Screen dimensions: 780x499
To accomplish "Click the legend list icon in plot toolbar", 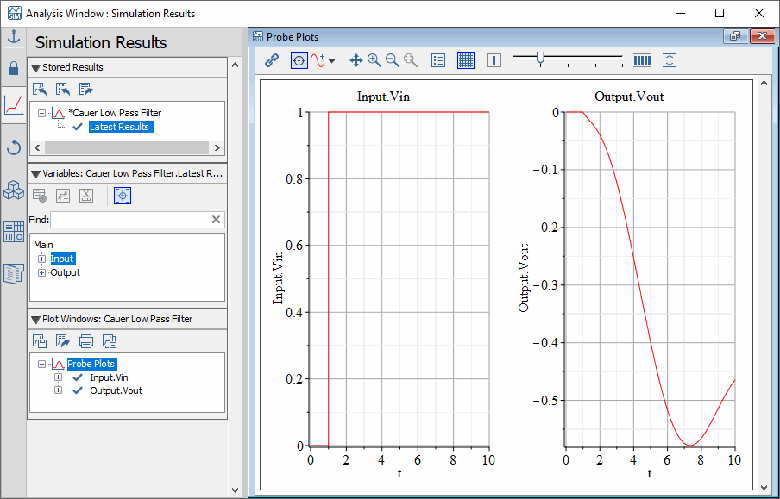I will coord(438,60).
